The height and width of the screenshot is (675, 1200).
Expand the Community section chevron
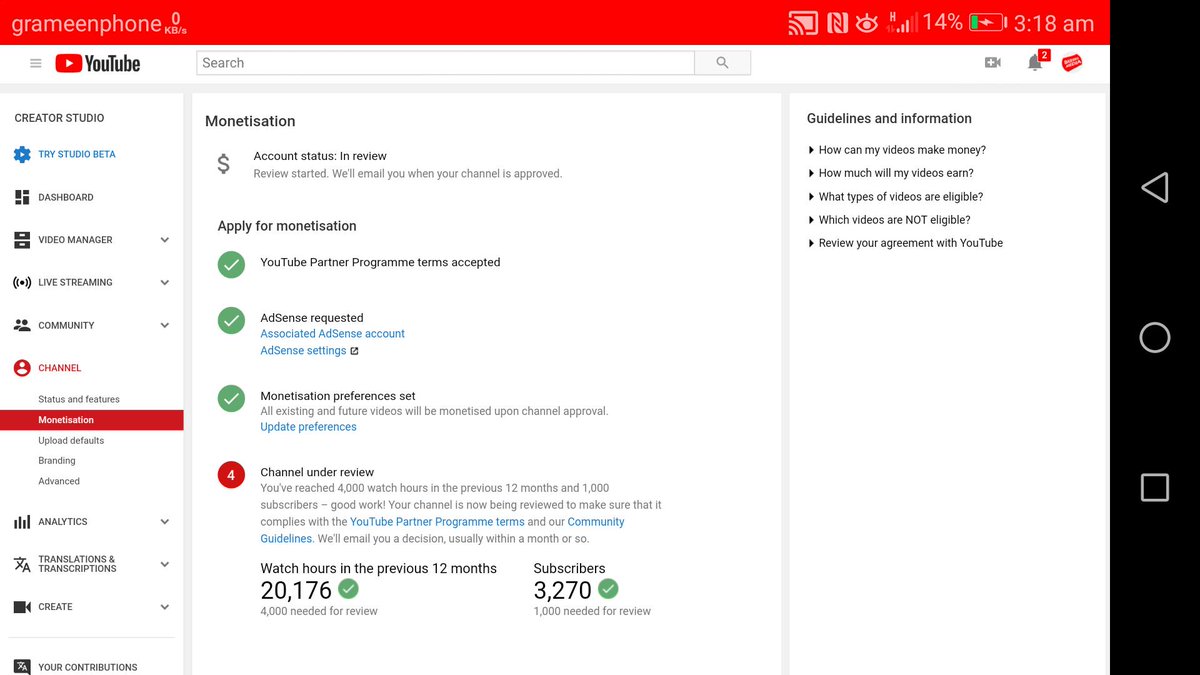click(x=165, y=325)
